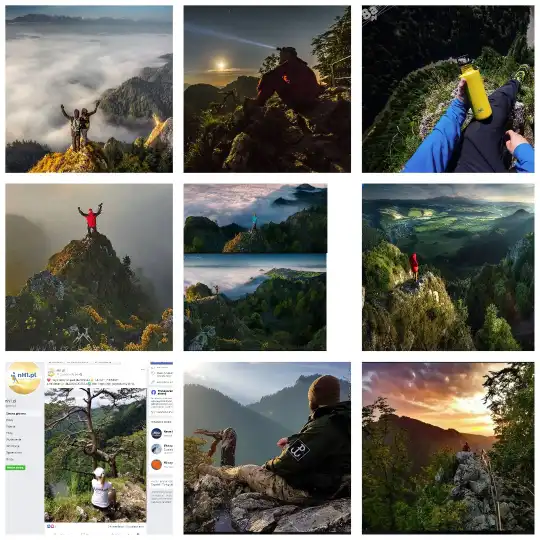This screenshot has height=540, width=540.
Task: Open red hooded hiker above green valley photo
Action: tap(448, 267)
